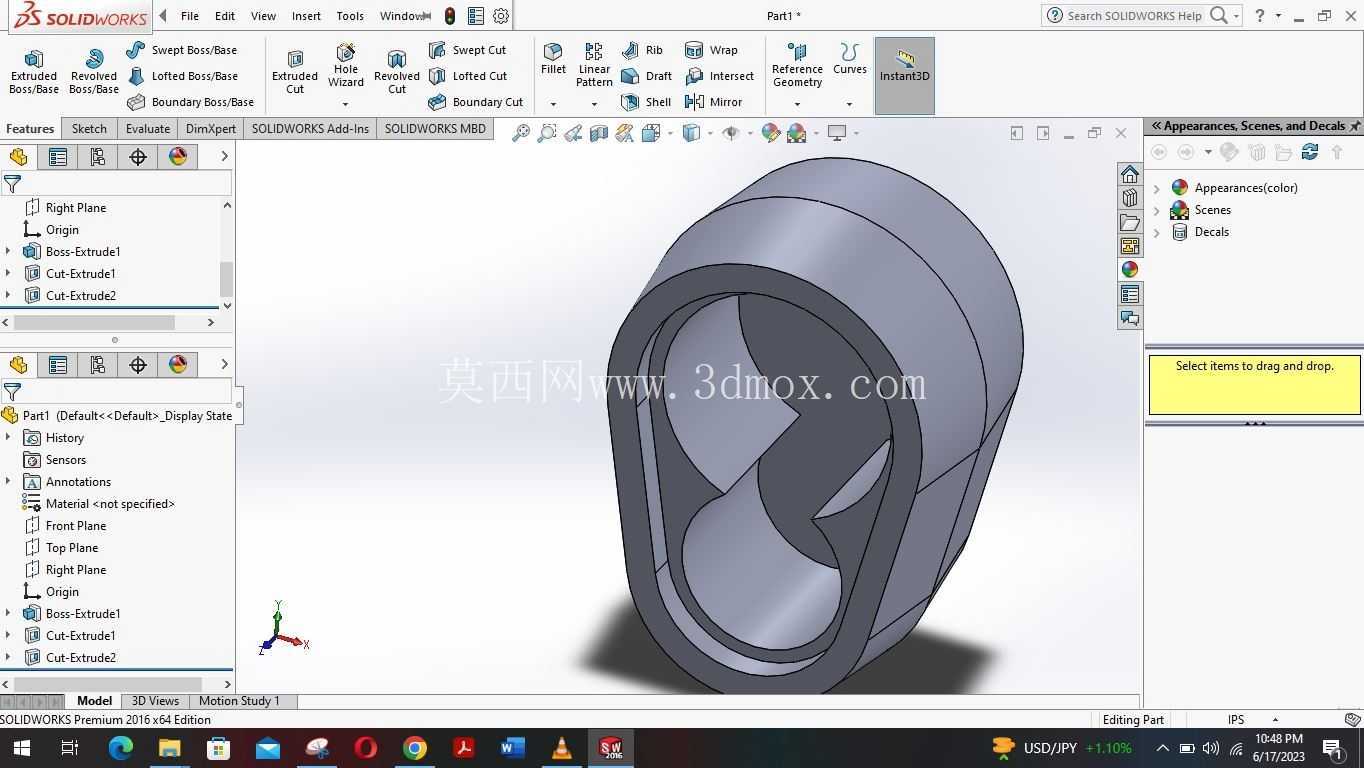Select the Revolved Boss/Base tool
The image size is (1364, 768).
(x=94, y=72)
